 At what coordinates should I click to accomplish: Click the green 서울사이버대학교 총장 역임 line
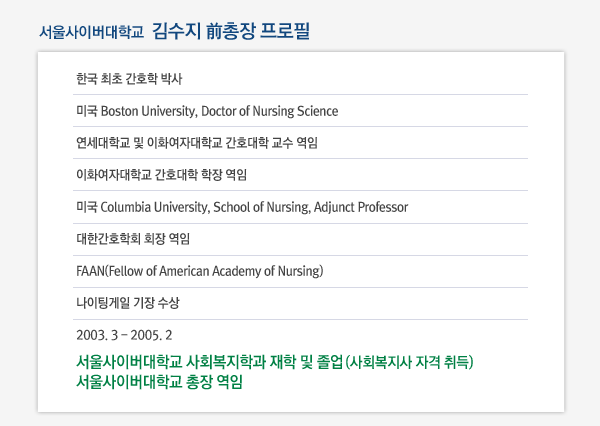159,382
